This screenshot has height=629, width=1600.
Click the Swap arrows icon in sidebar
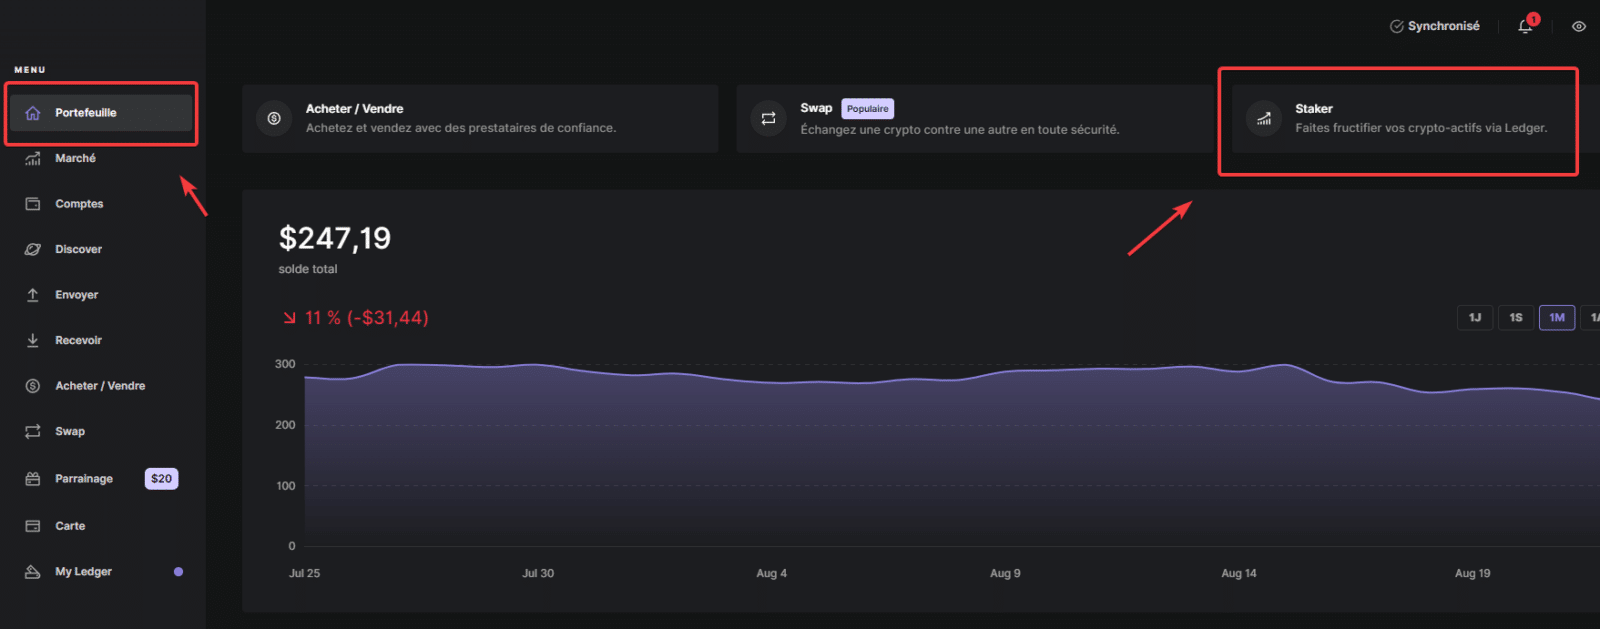(x=33, y=431)
